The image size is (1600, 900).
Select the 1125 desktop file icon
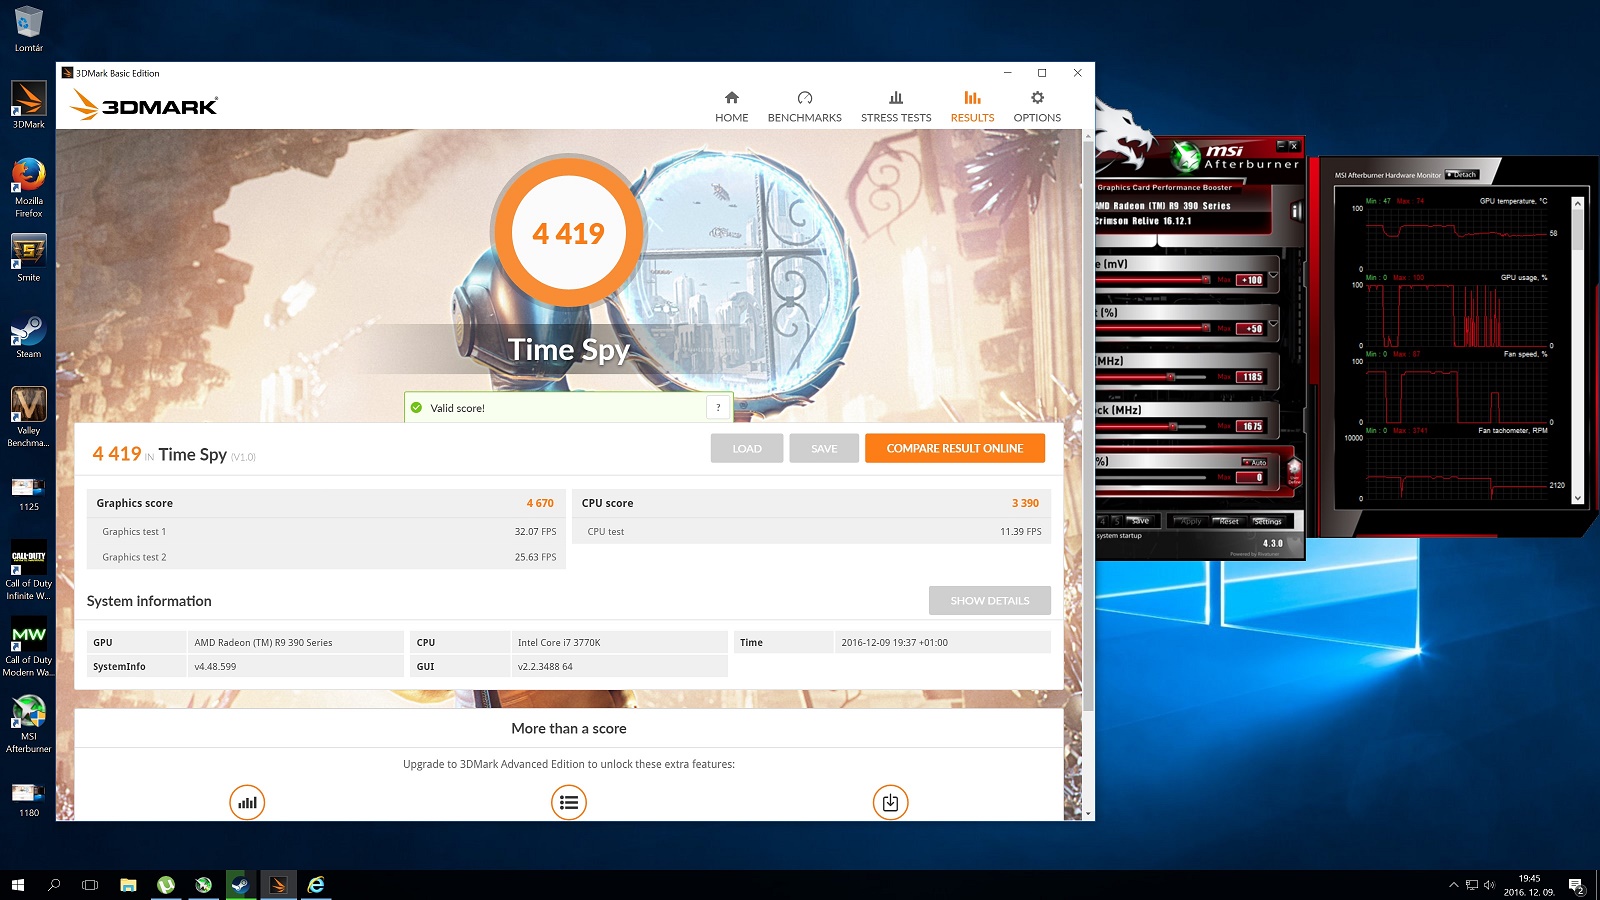29,494
